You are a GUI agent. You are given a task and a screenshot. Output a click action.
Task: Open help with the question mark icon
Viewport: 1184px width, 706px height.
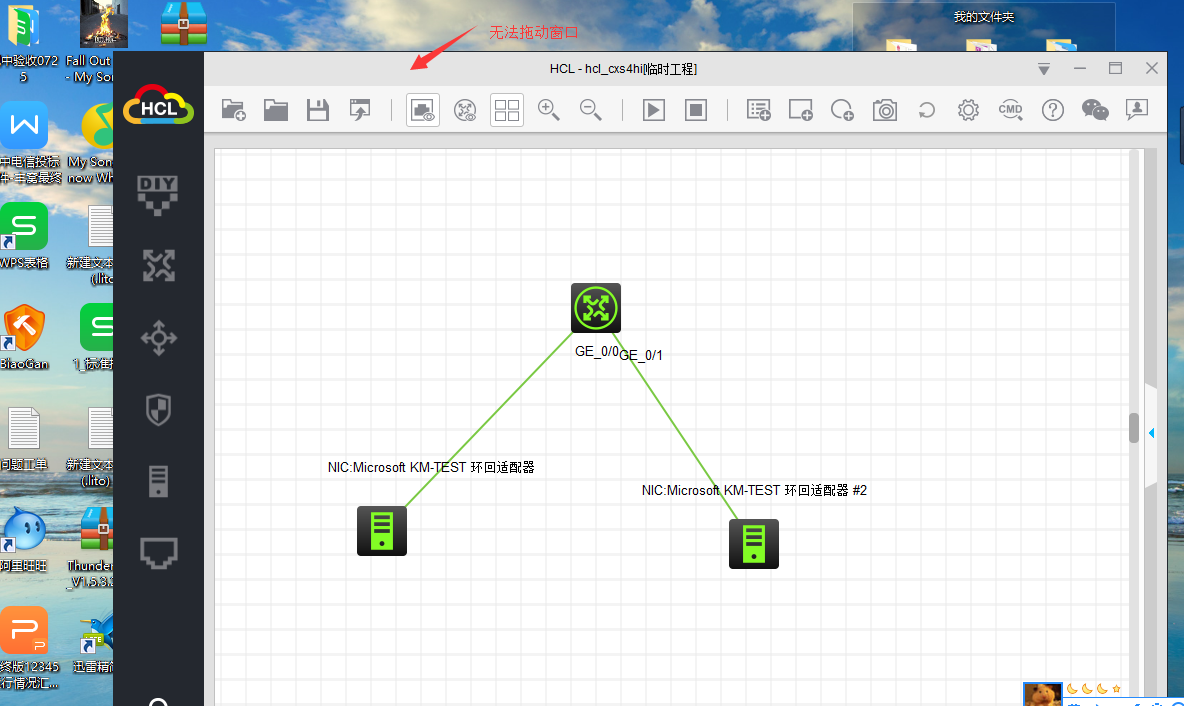pos(1053,110)
